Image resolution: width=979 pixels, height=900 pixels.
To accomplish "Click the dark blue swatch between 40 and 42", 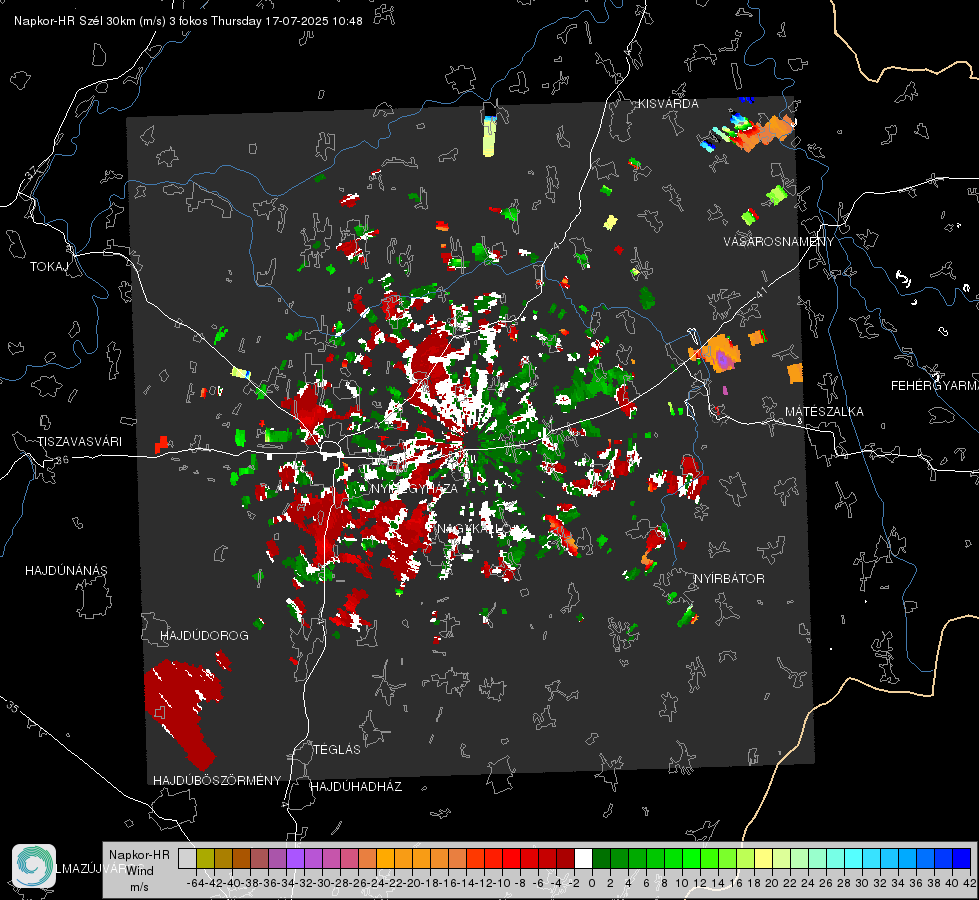I will 961,858.
